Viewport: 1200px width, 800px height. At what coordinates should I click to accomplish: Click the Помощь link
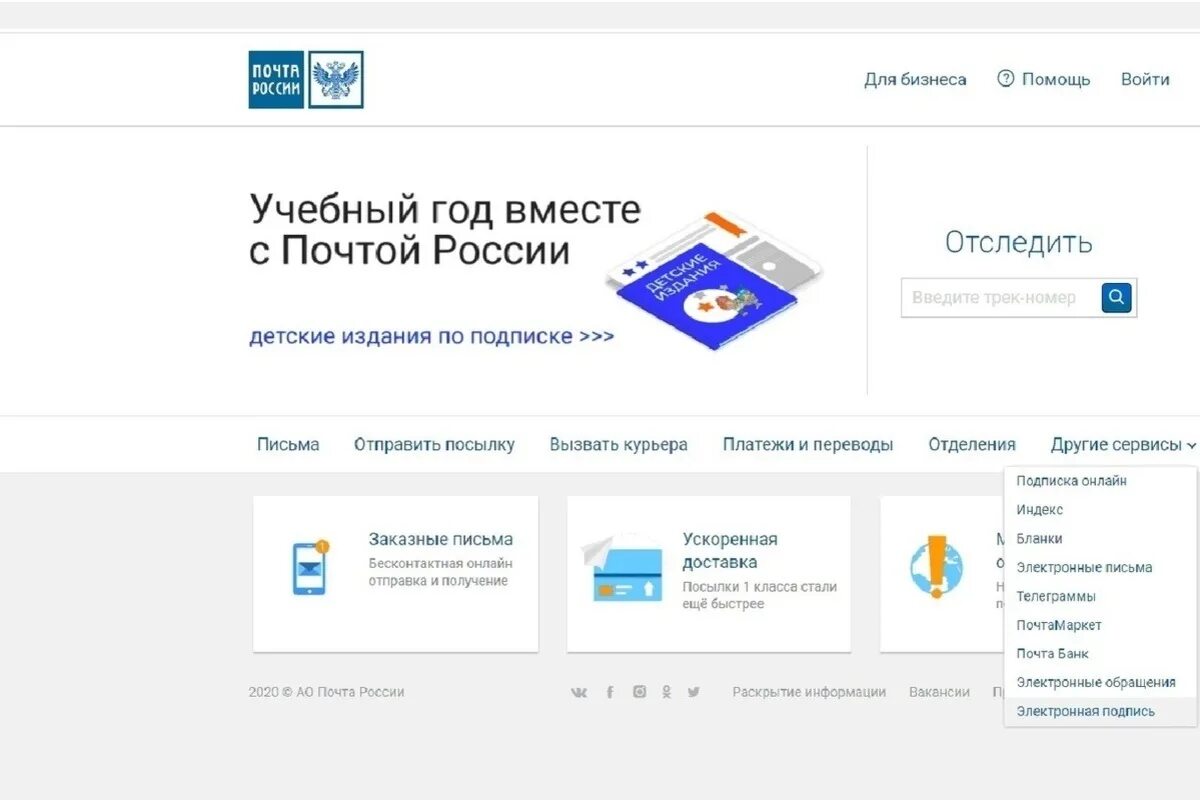[x=1056, y=79]
